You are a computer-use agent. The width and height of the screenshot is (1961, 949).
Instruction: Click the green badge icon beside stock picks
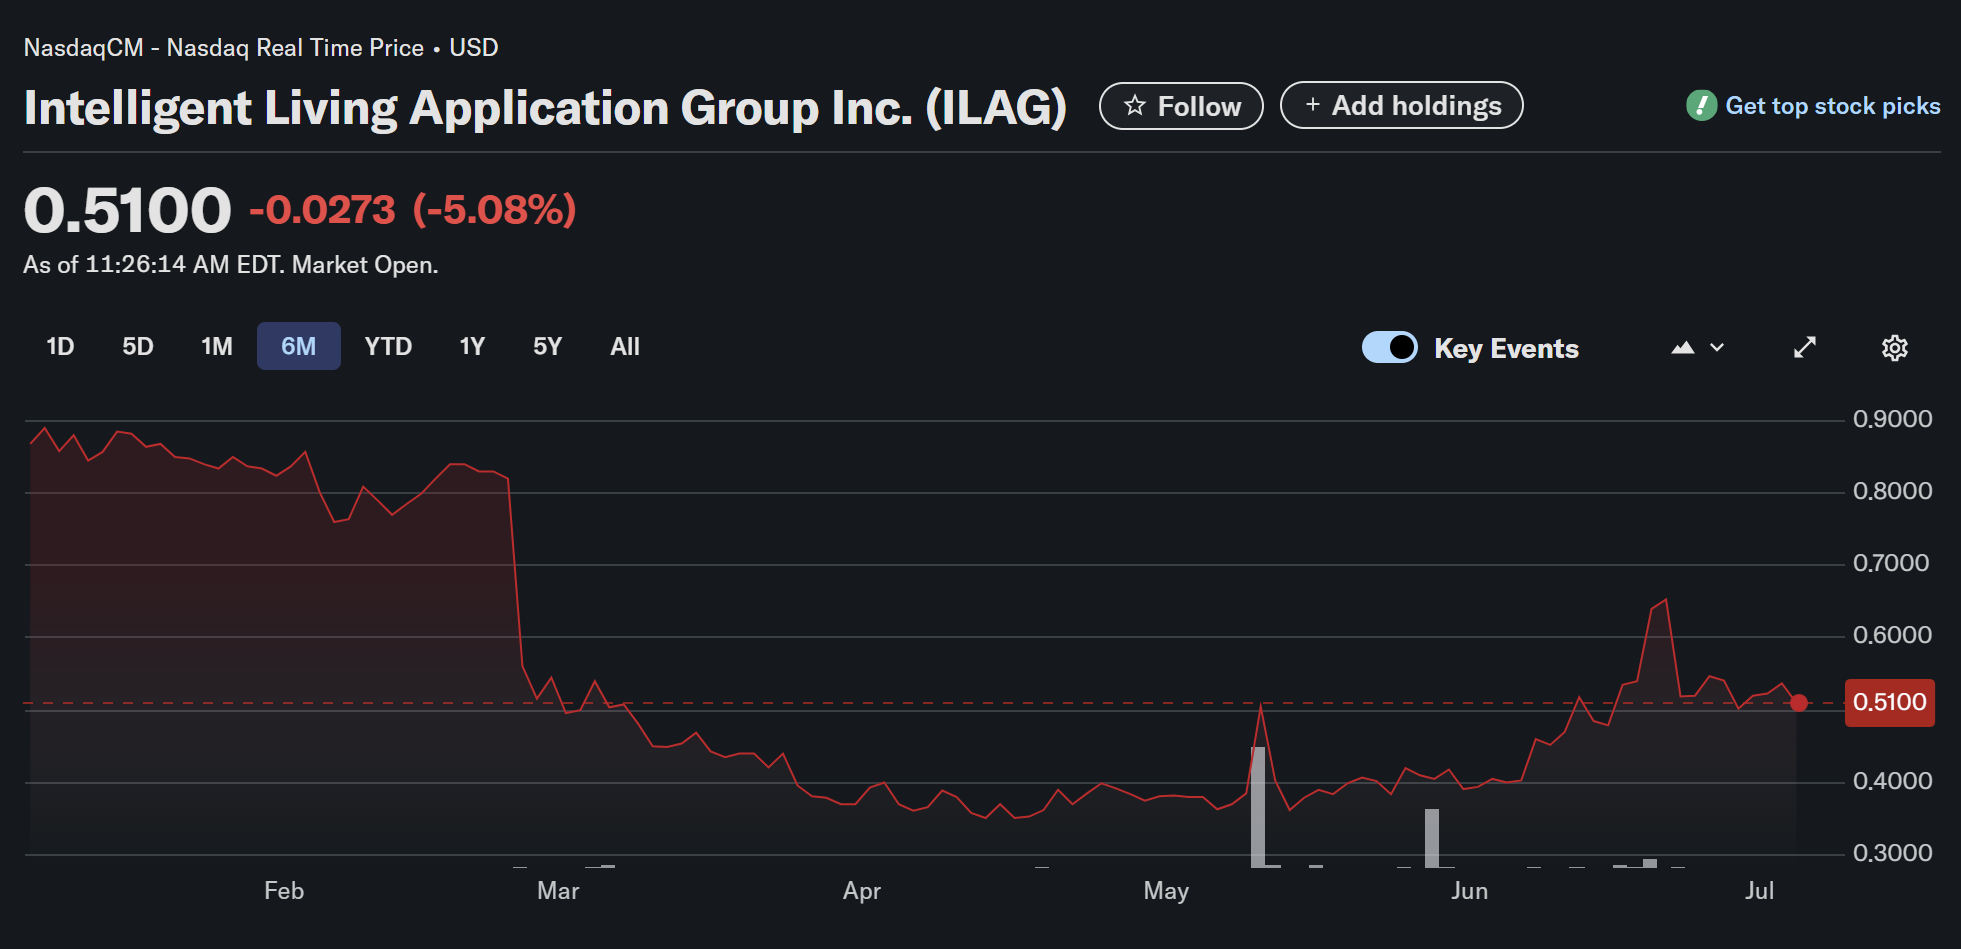[1701, 105]
